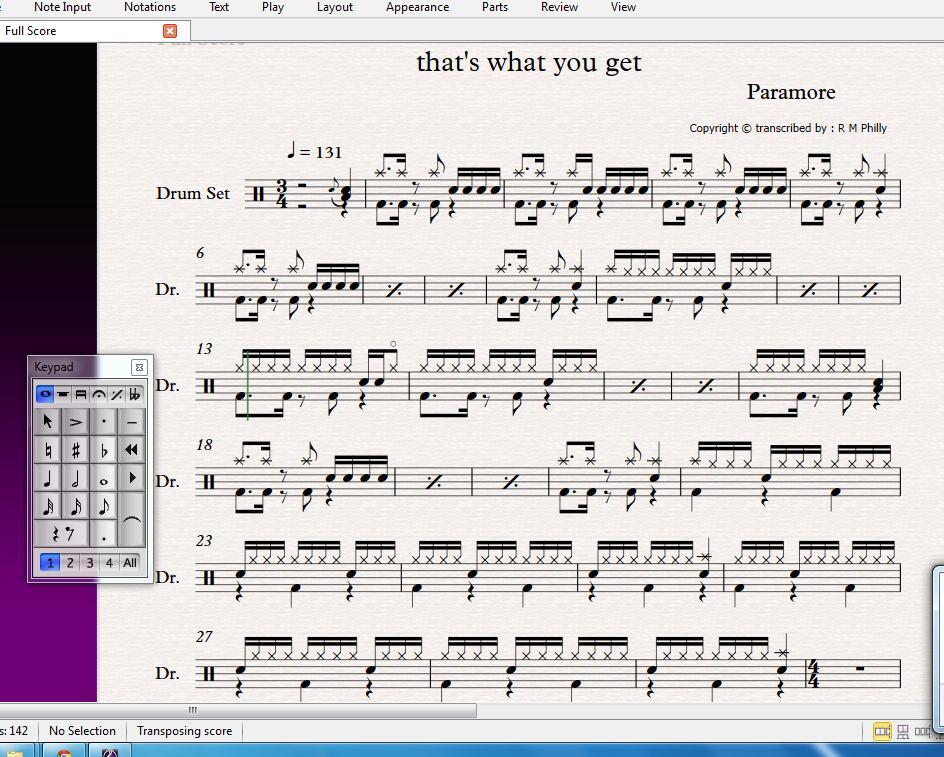Open the jazz articulations keypad layout
Viewport: 944px width, 757px height.
[x=117, y=394]
